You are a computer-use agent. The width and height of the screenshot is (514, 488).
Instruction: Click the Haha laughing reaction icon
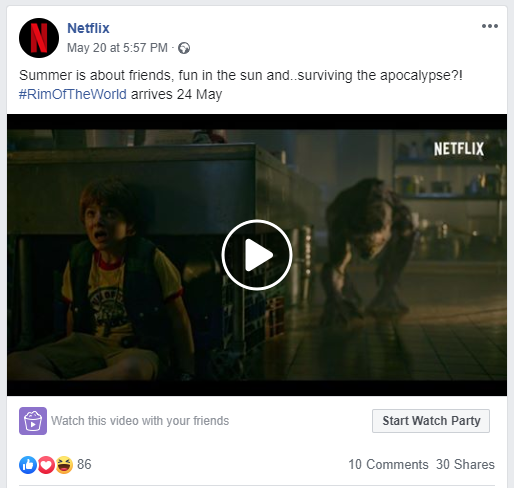tap(64, 465)
